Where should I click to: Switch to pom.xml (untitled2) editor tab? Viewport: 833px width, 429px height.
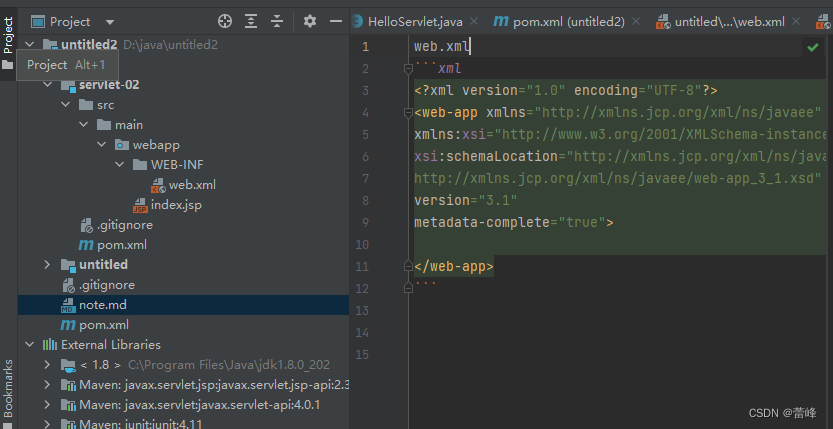tap(568, 22)
